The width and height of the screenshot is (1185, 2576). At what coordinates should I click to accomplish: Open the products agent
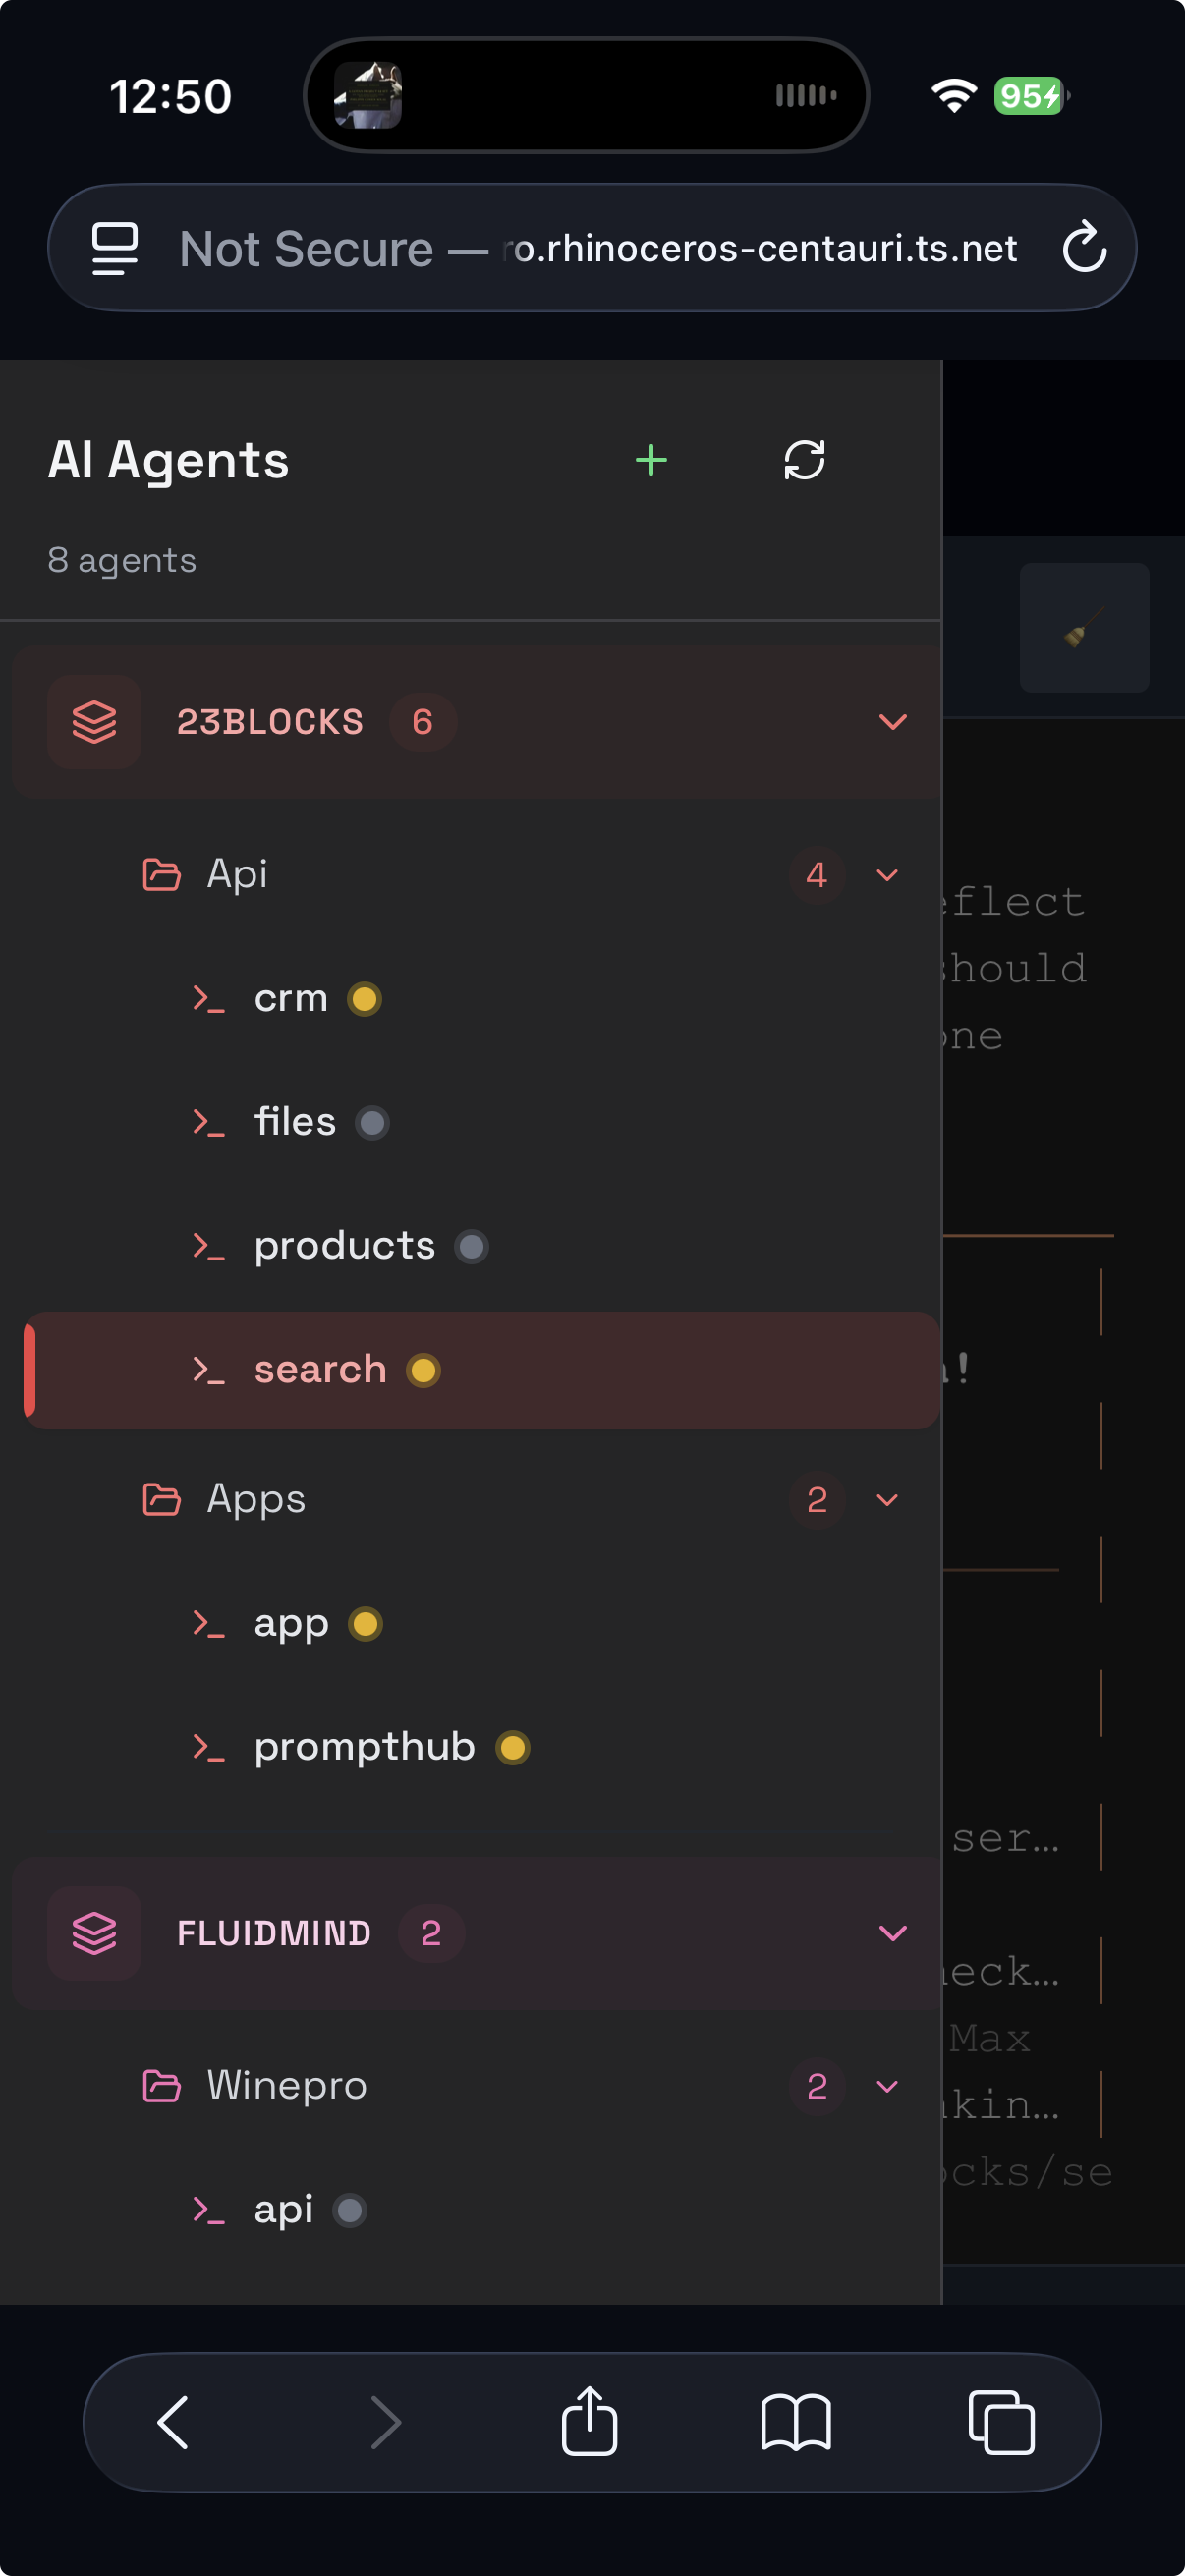342,1245
